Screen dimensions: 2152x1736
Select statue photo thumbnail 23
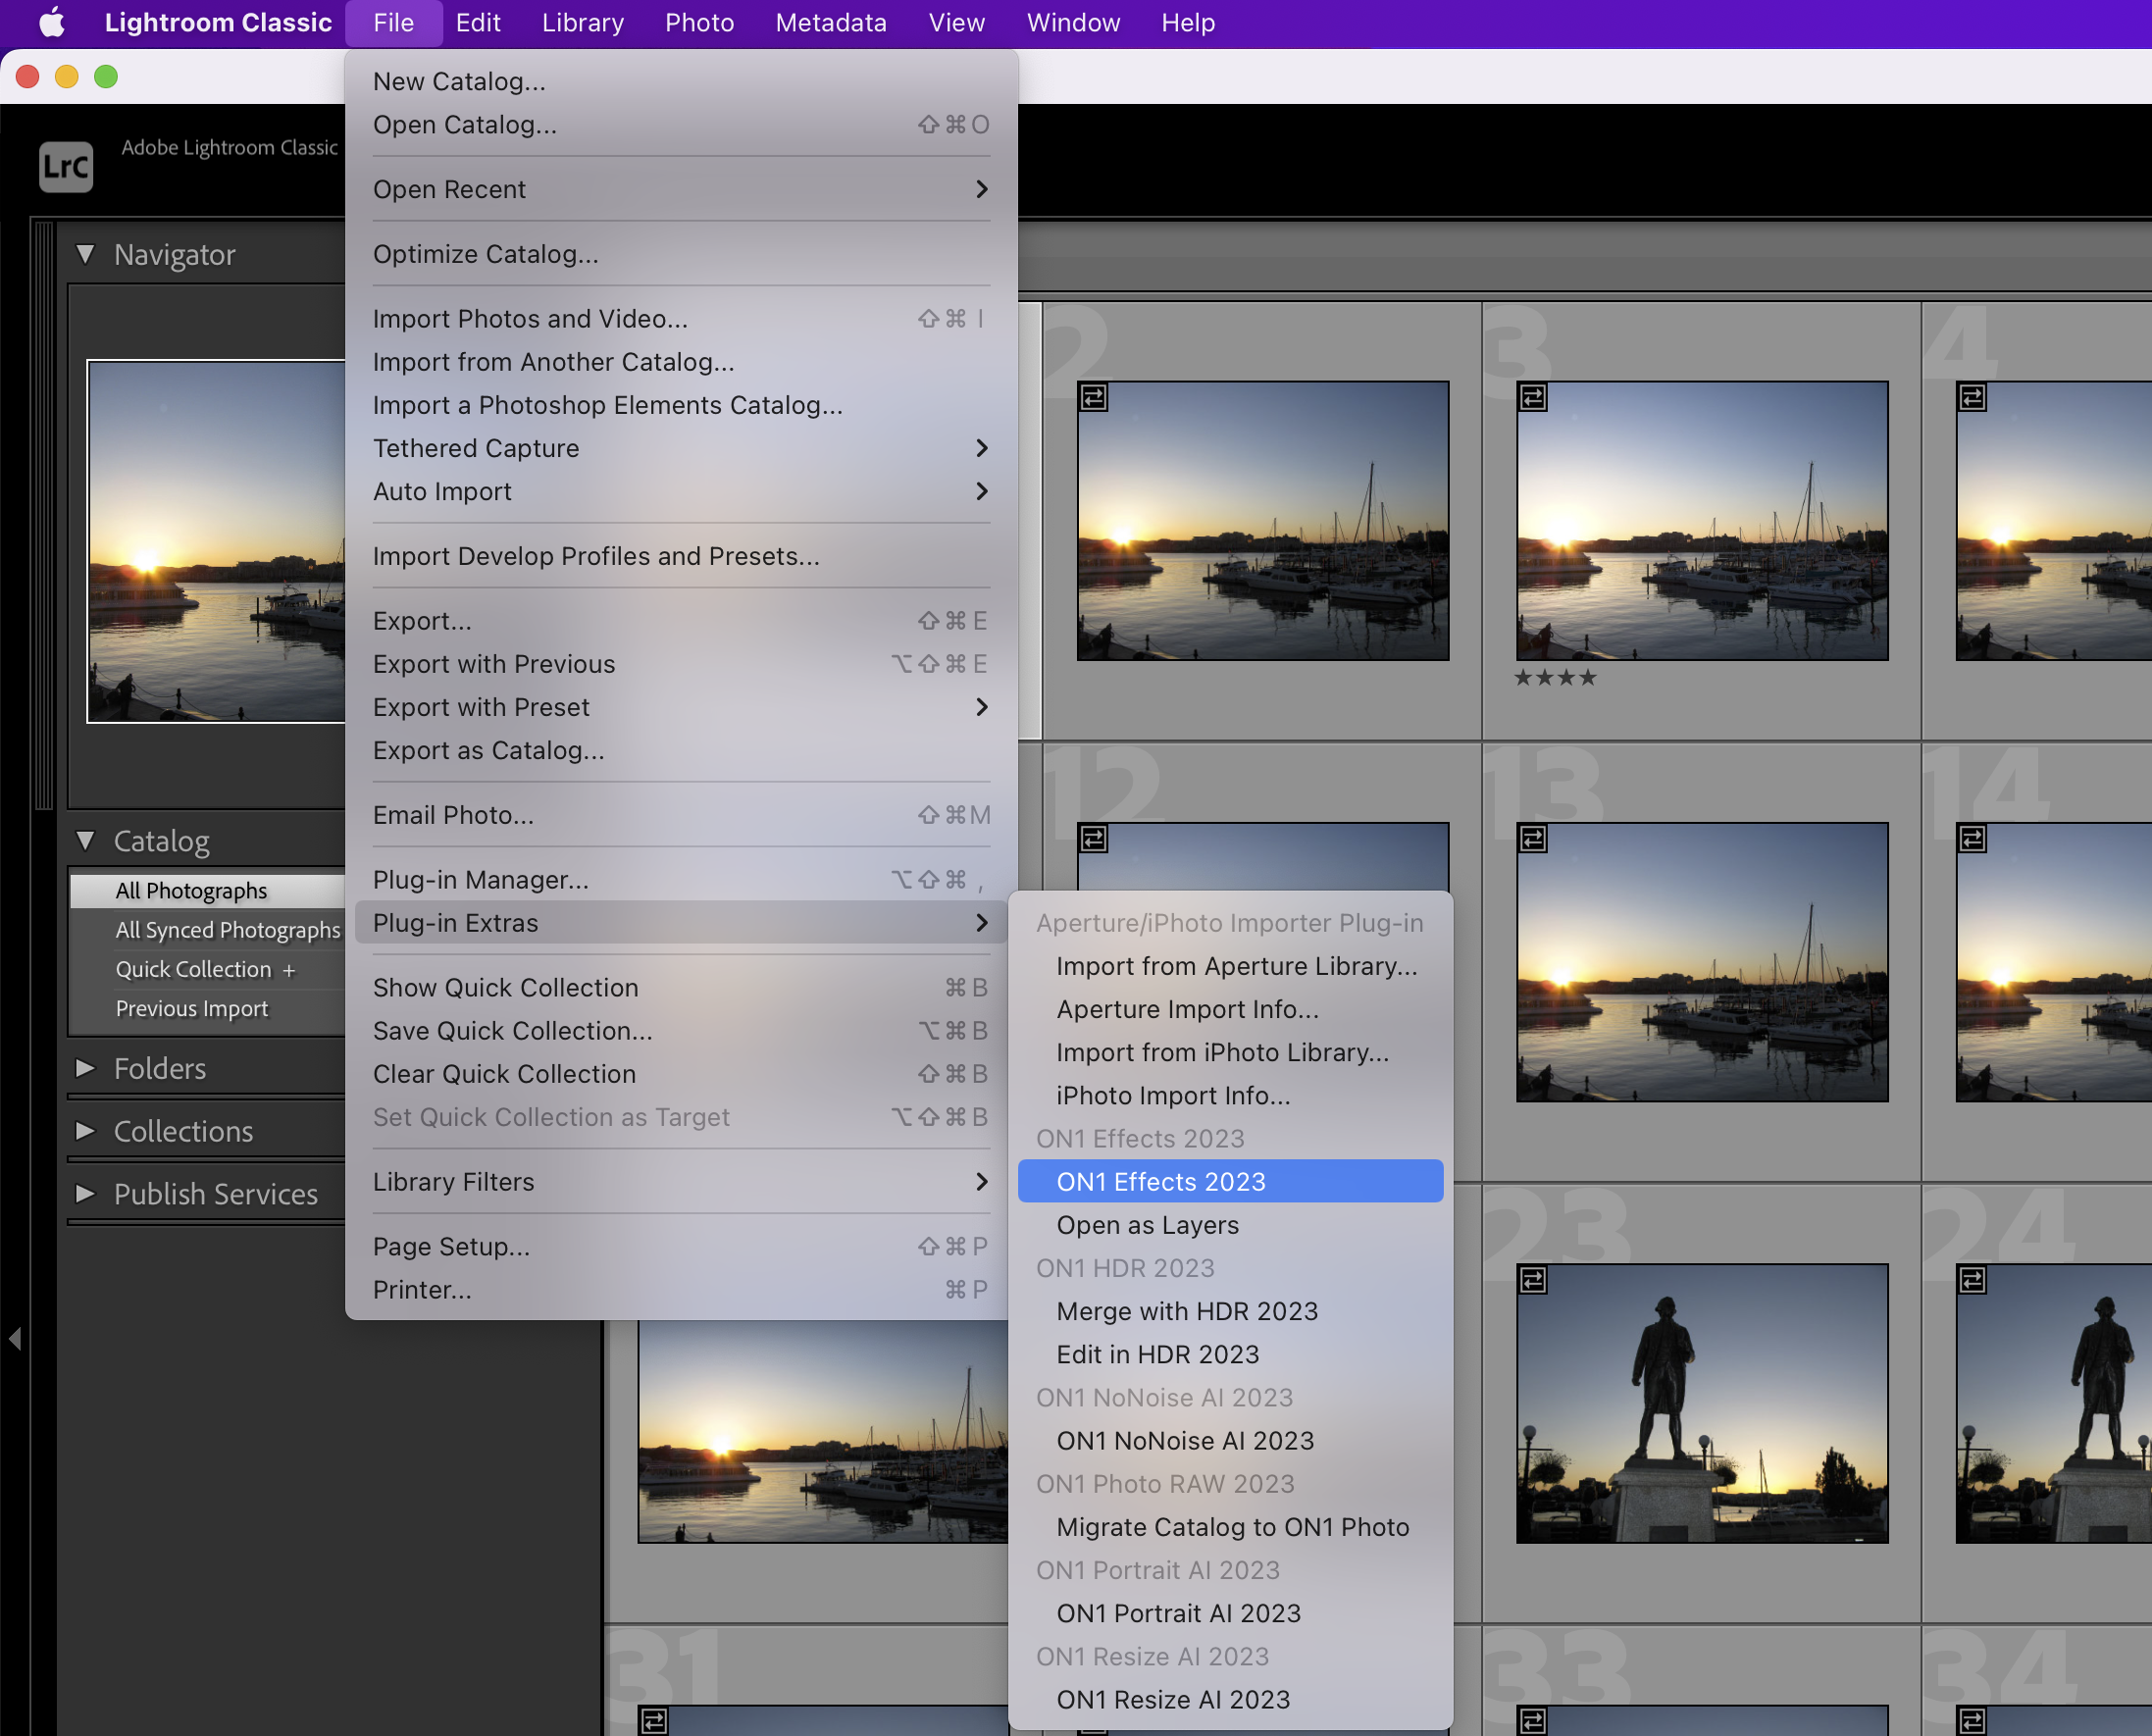click(1702, 1403)
